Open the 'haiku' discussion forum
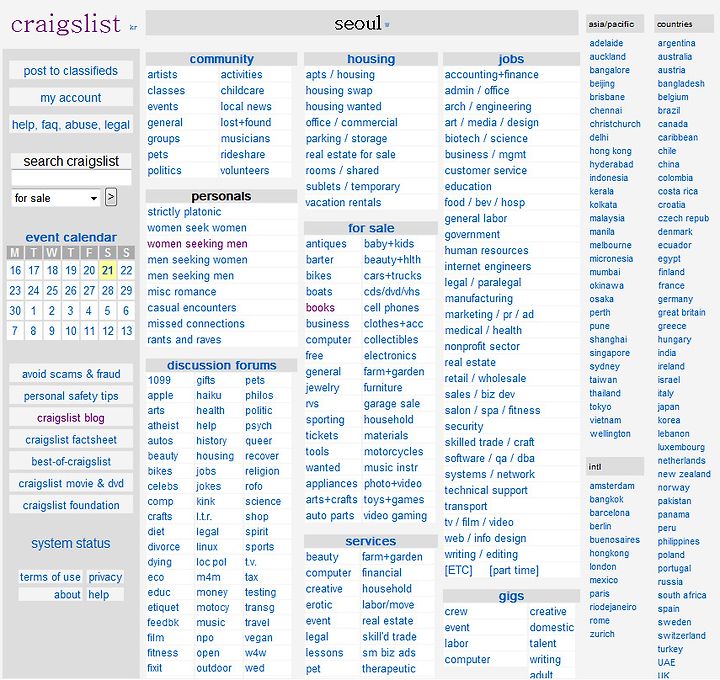 [209, 395]
